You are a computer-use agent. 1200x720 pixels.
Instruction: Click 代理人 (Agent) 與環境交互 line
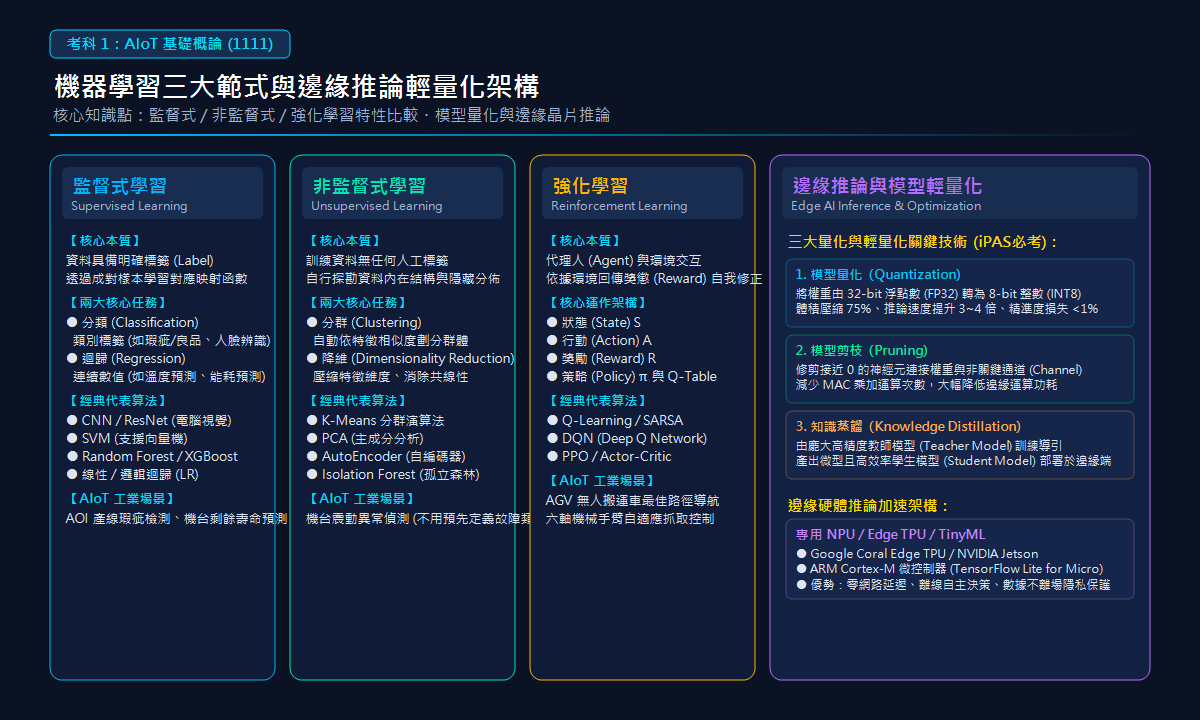(623, 260)
